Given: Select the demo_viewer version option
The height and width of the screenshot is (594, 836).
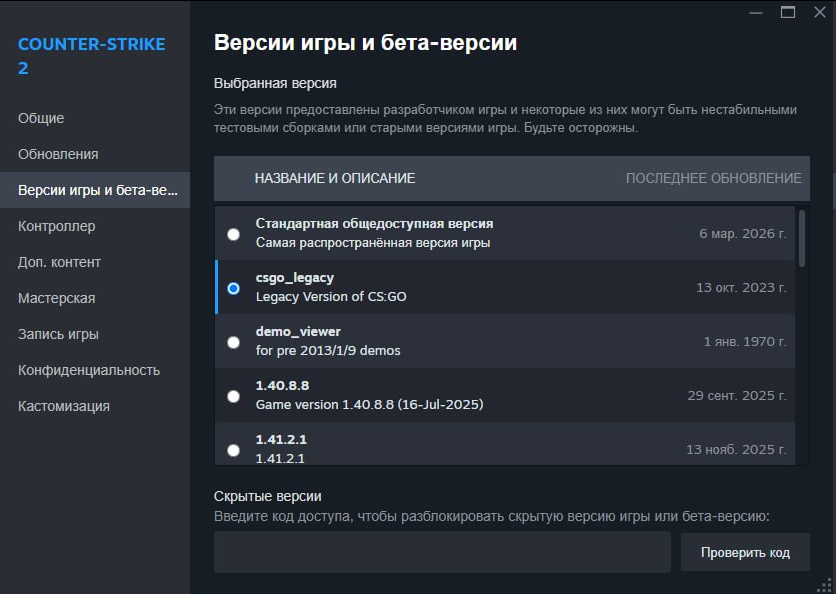Looking at the screenshot, I should 233,342.
